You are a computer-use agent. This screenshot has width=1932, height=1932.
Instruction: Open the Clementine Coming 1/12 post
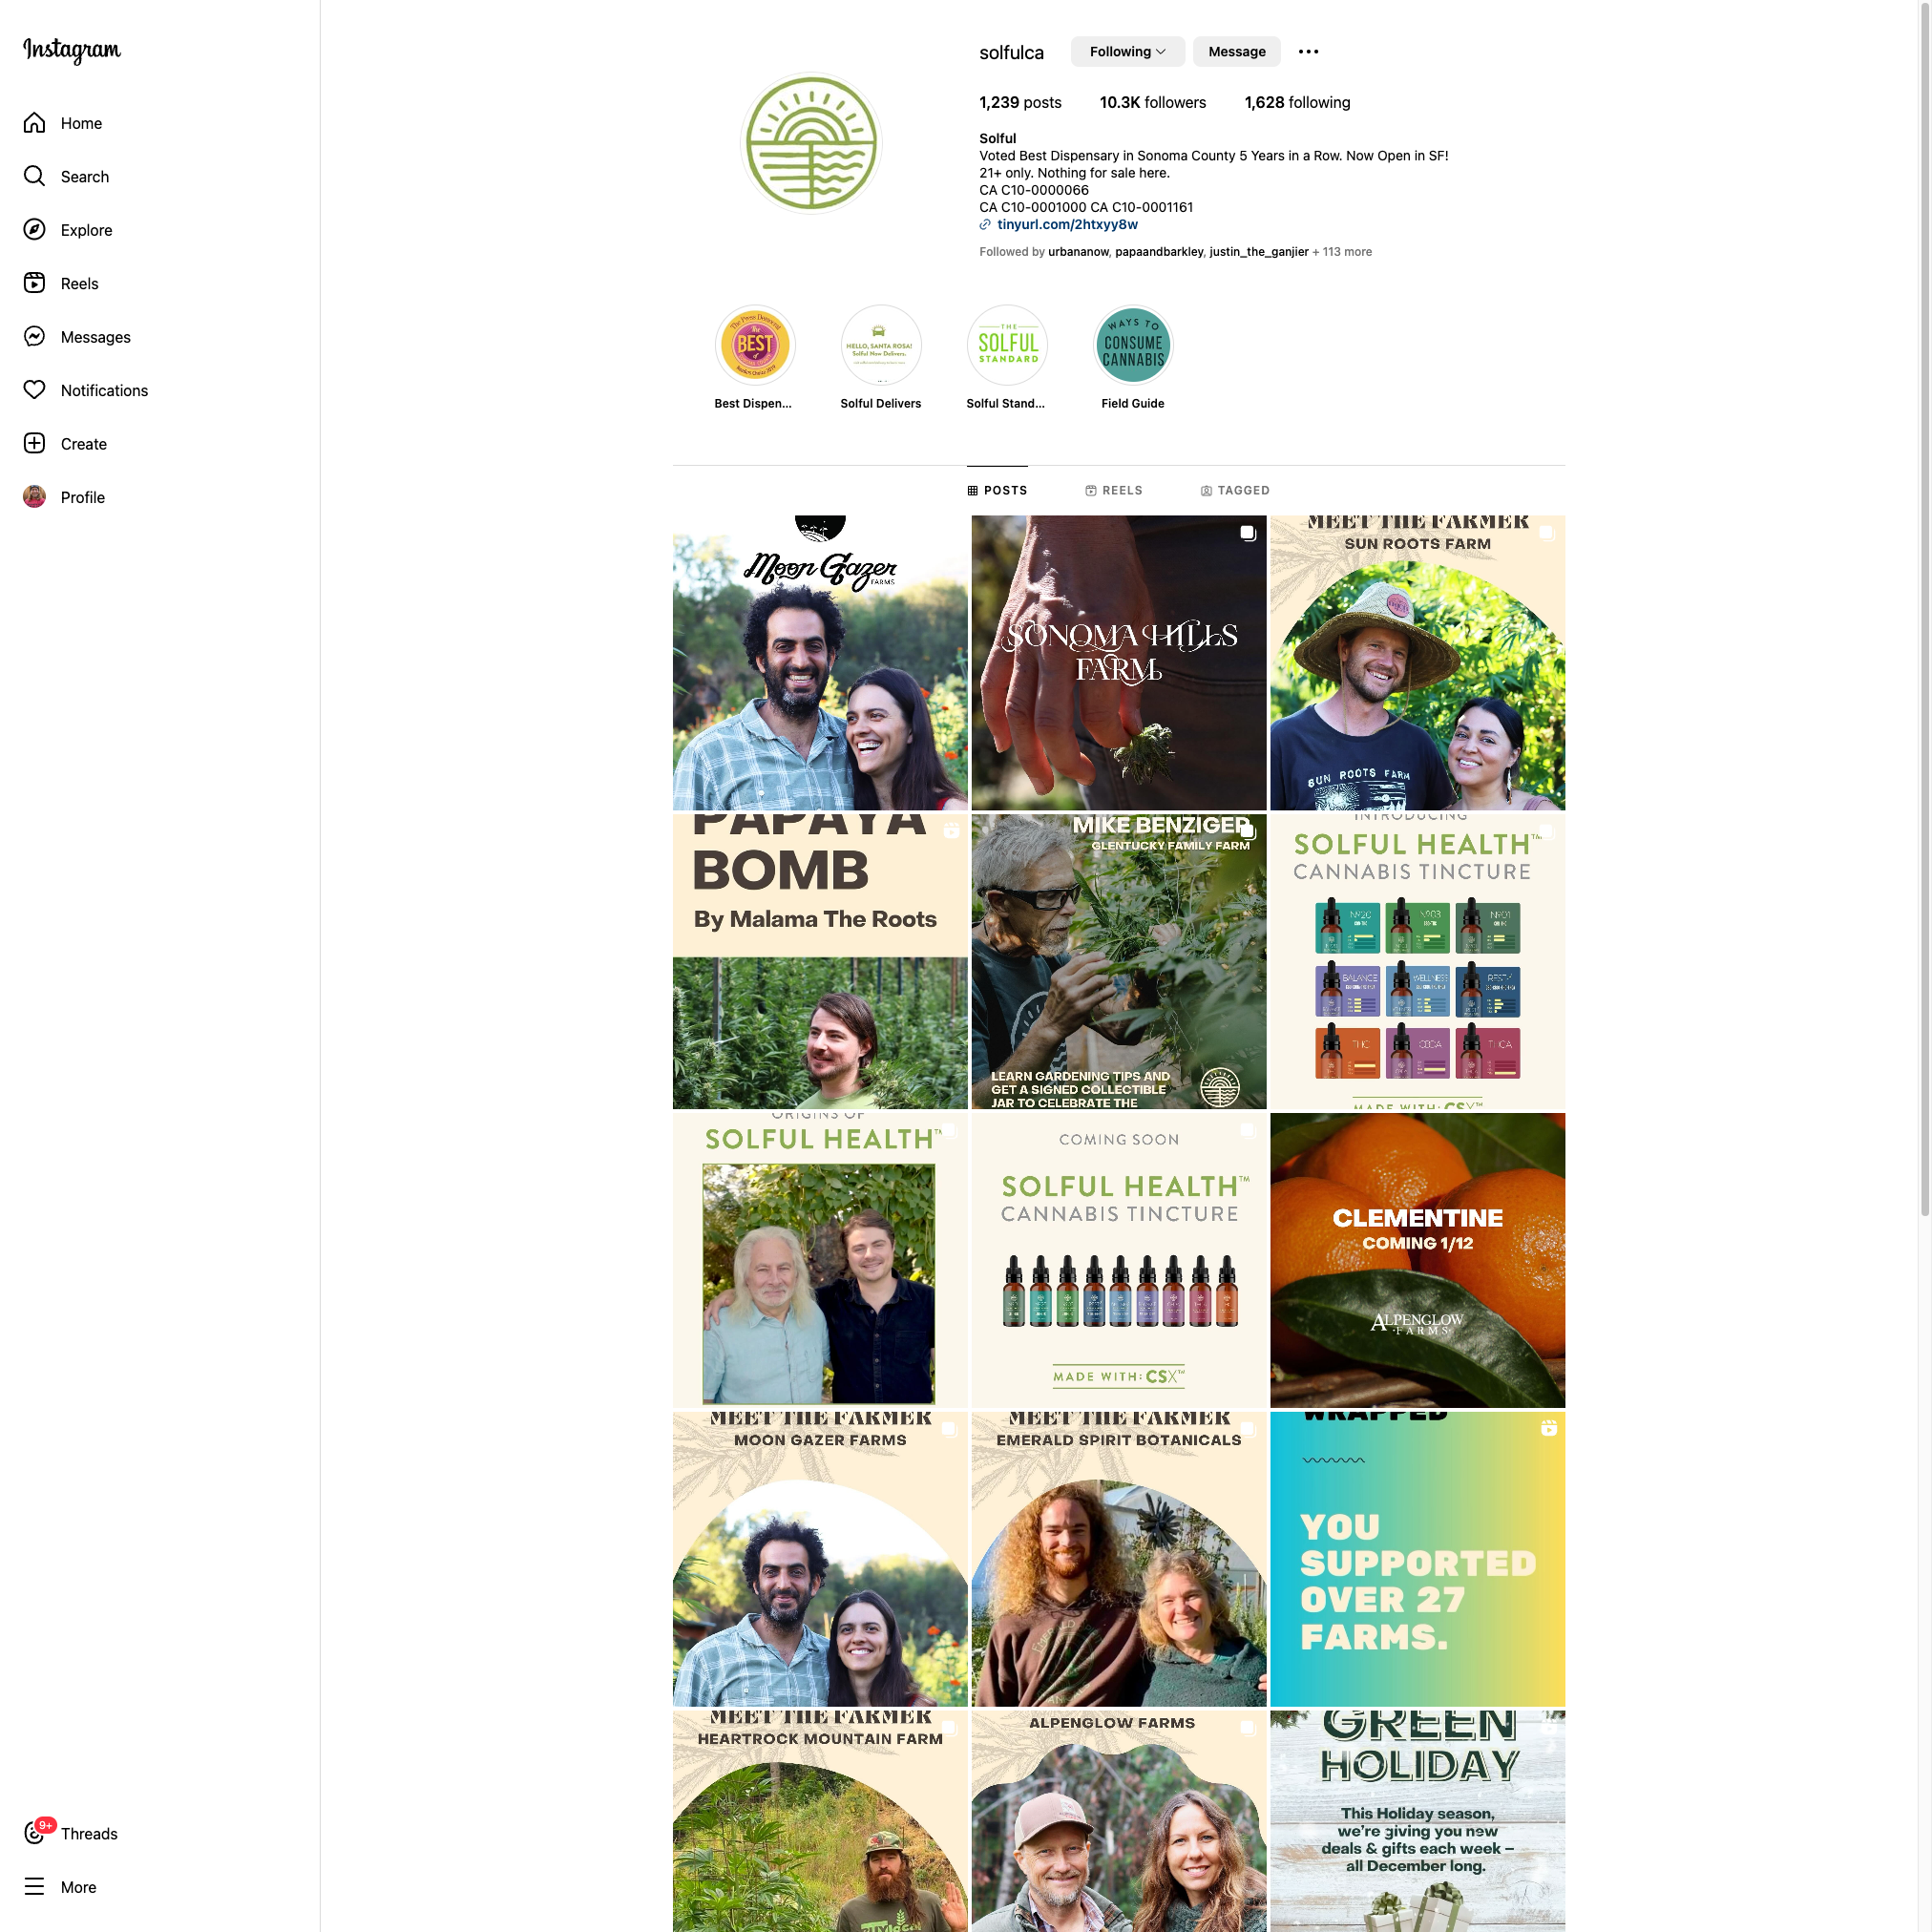1417,1260
